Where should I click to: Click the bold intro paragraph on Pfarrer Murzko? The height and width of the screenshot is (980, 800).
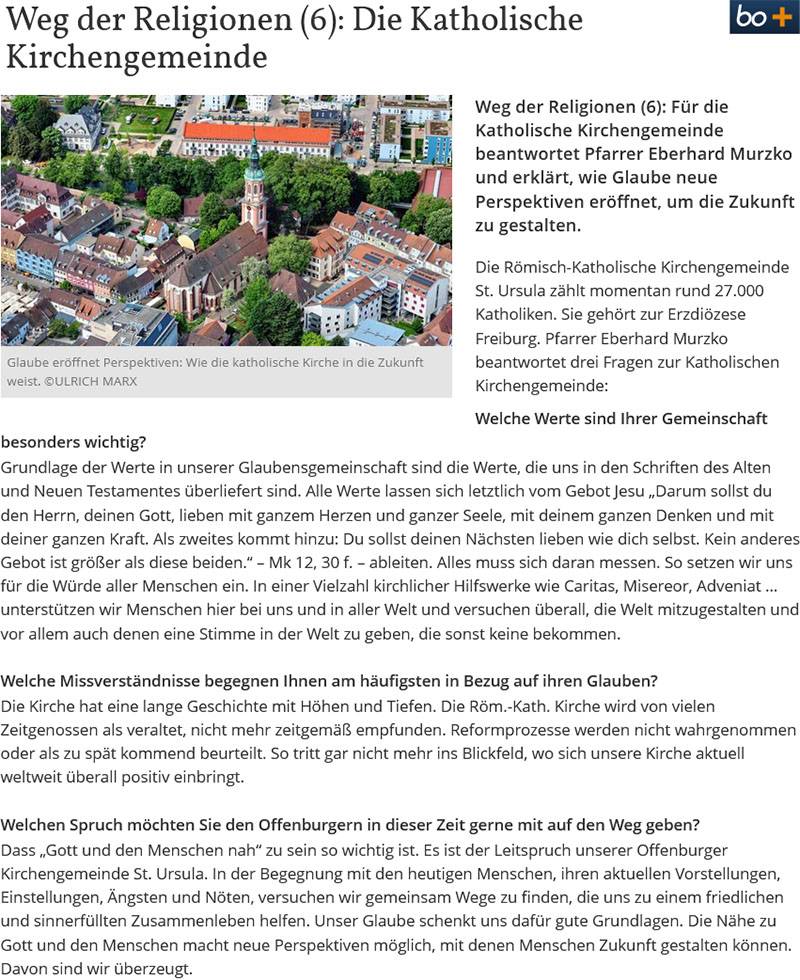(x=634, y=166)
